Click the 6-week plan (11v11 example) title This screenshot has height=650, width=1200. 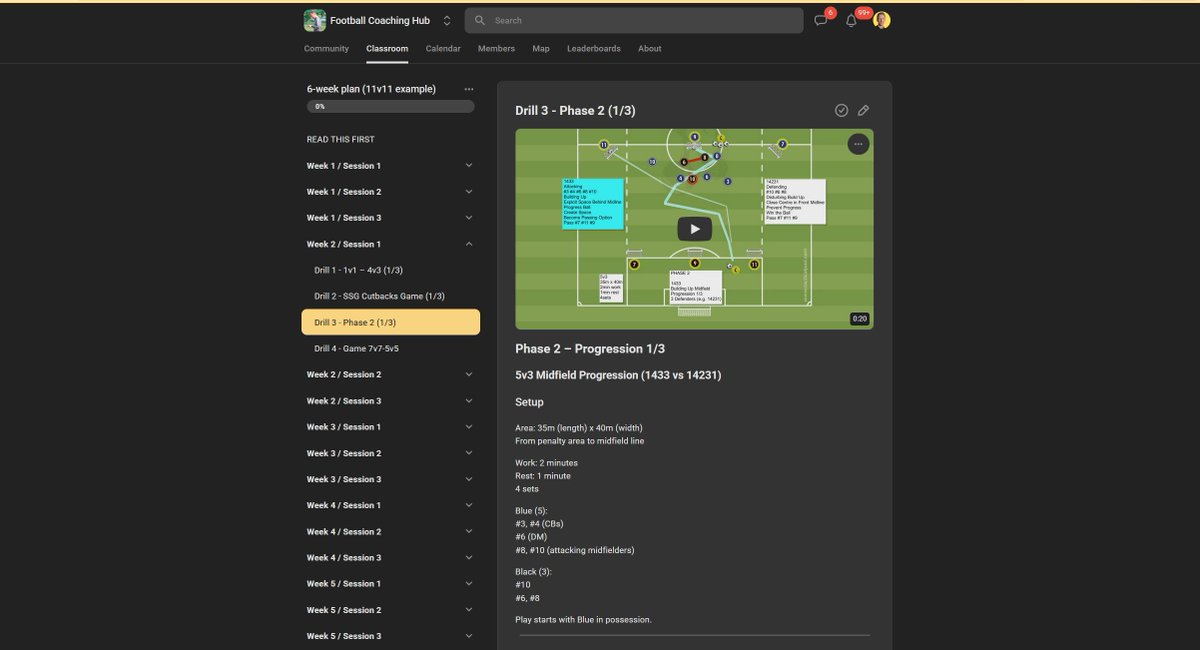coord(371,89)
